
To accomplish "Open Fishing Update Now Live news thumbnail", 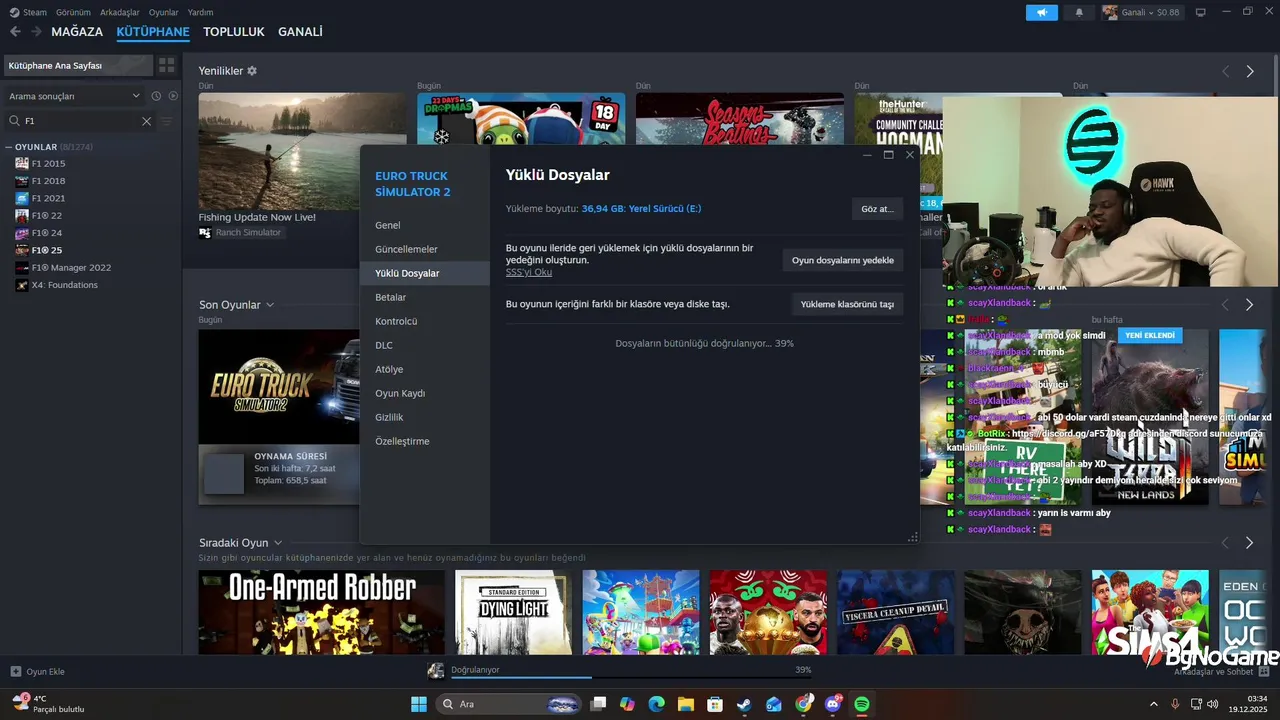I will tap(302, 151).
